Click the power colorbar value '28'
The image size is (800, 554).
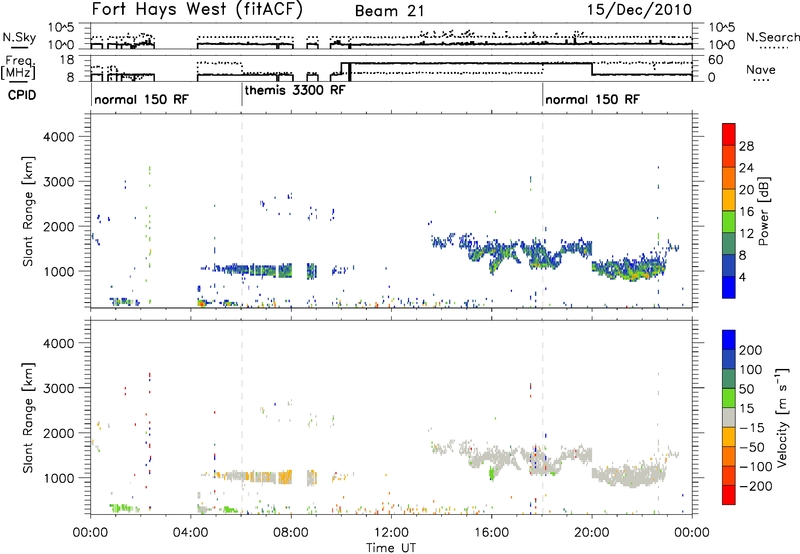746,146
